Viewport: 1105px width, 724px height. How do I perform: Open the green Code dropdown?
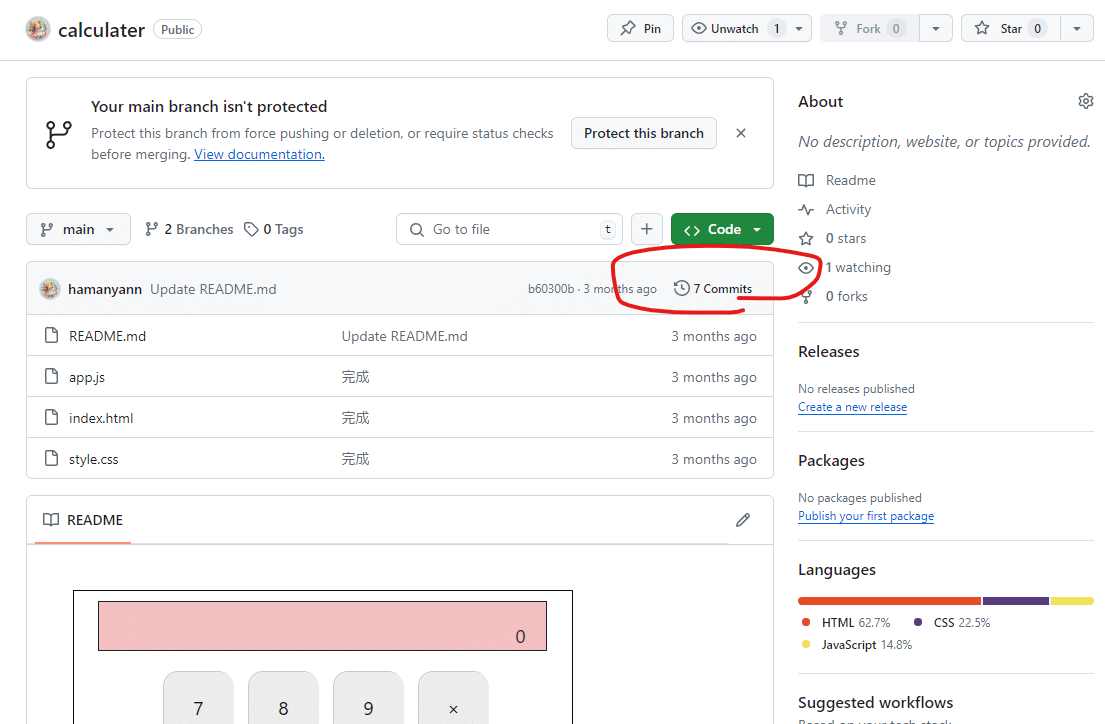pos(722,229)
